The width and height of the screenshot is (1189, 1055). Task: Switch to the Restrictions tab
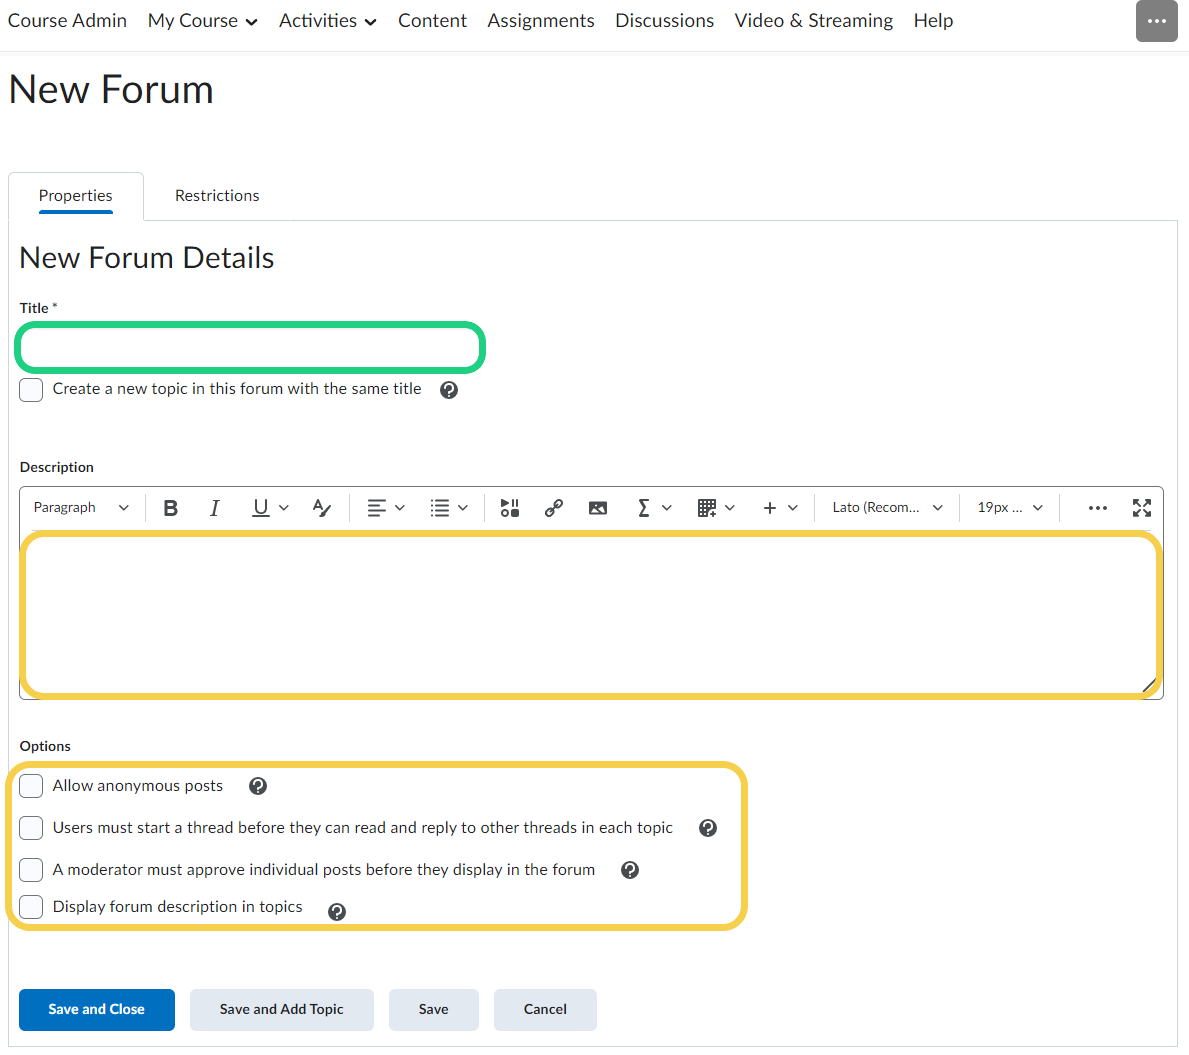click(217, 196)
